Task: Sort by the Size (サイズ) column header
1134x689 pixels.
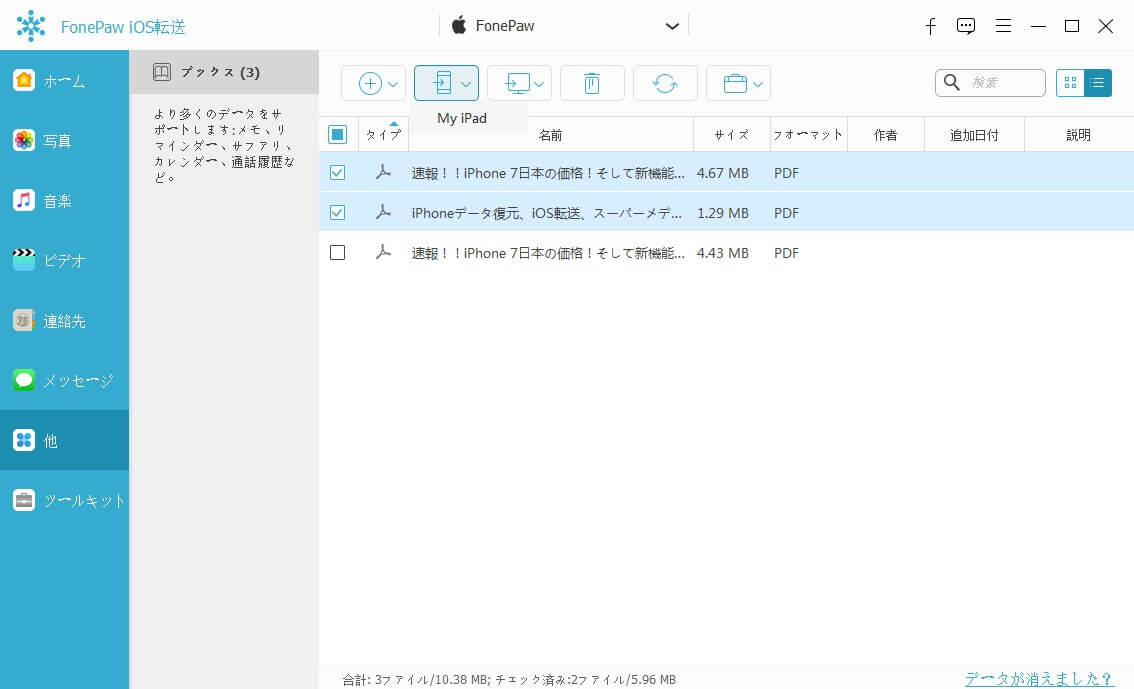Action: pyautogui.click(x=731, y=134)
